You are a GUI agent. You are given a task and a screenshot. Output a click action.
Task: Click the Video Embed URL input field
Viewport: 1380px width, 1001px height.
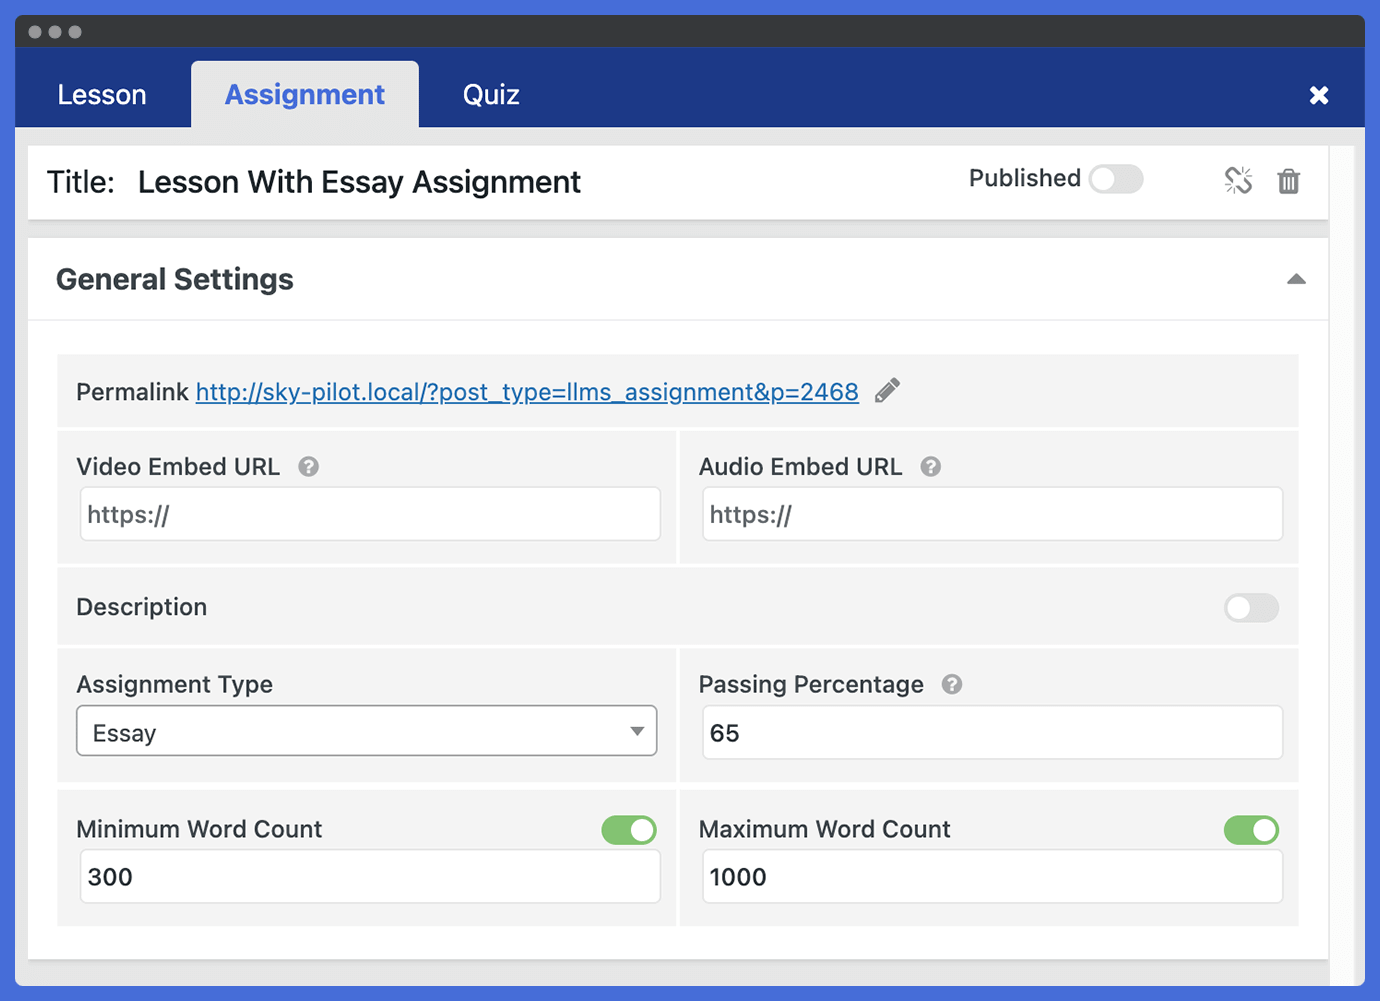[x=370, y=514]
